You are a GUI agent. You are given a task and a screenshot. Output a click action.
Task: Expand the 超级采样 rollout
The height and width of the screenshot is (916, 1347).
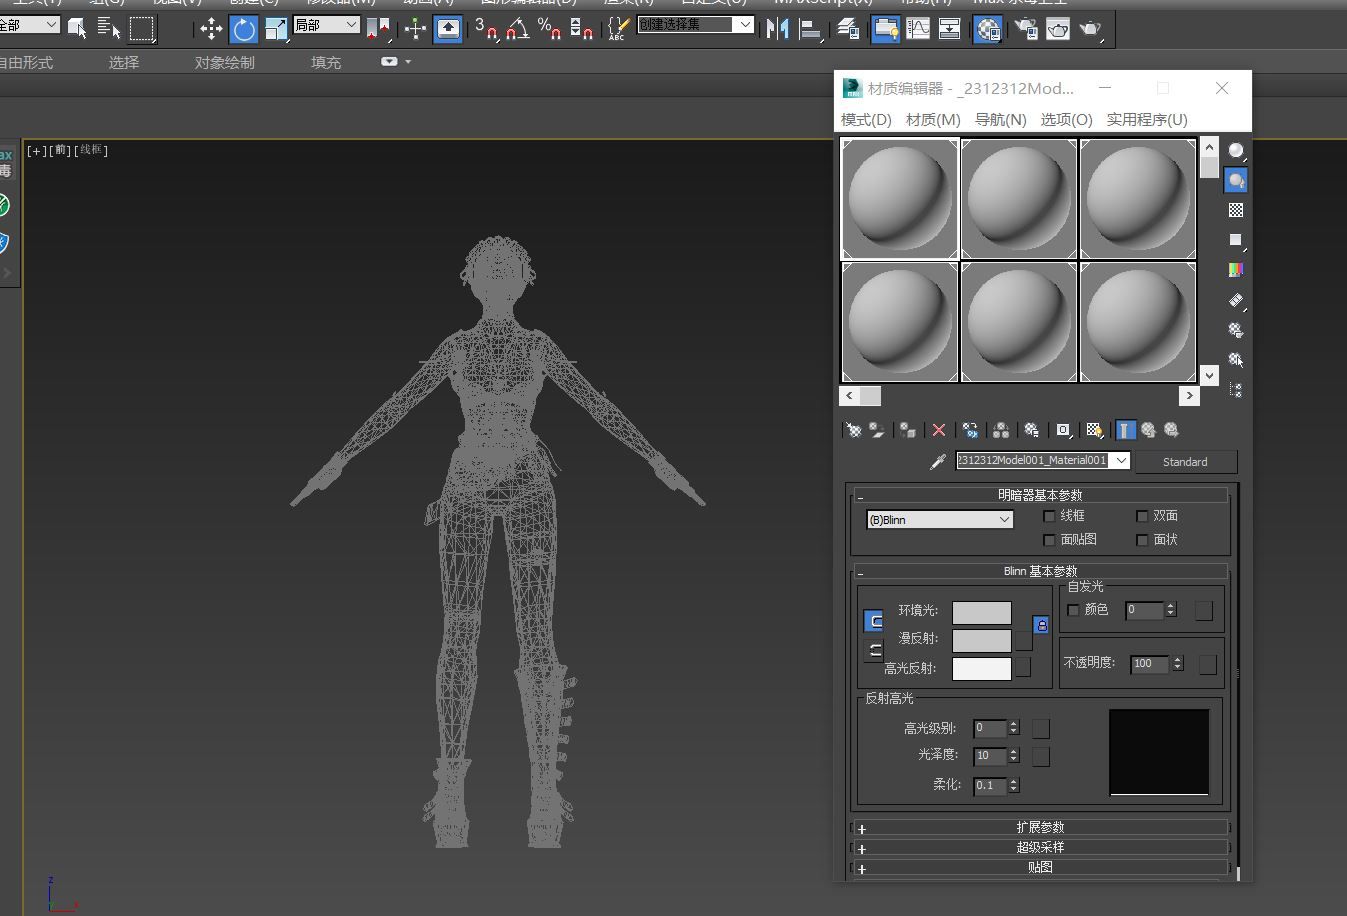pos(1040,848)
